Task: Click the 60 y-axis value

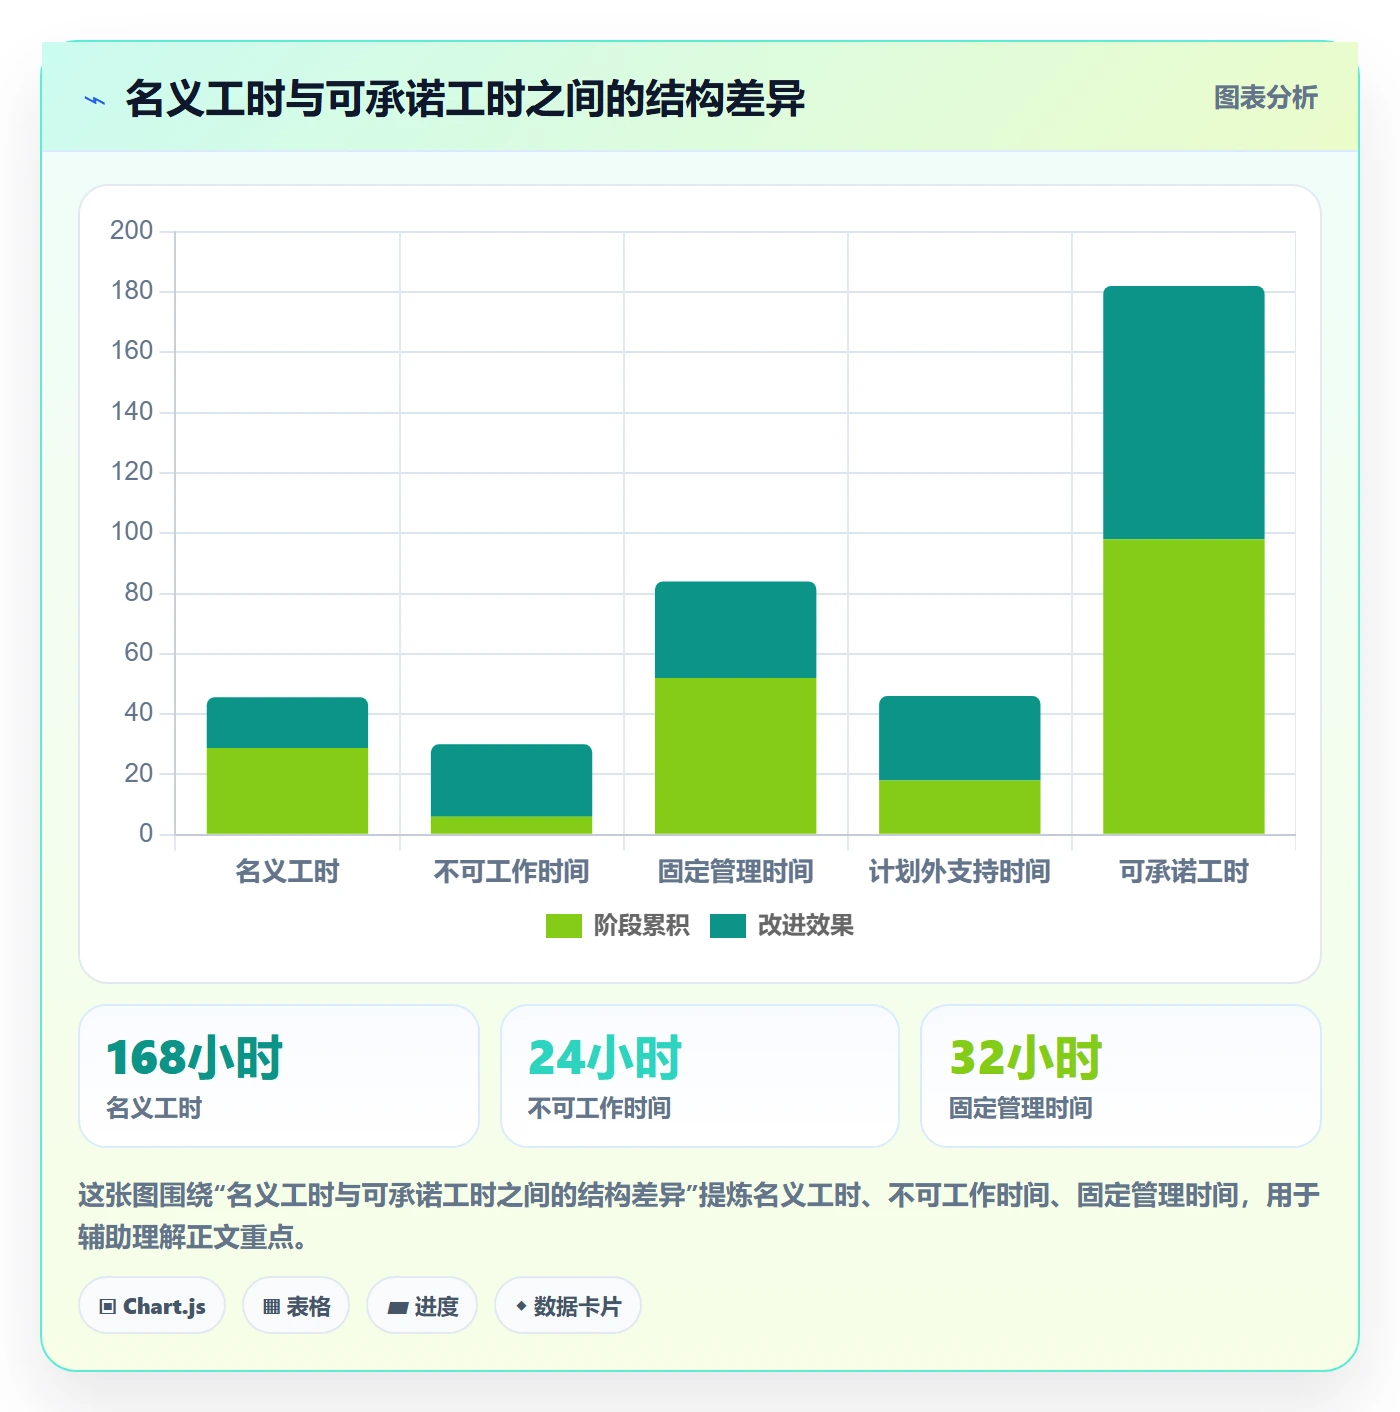Action: [138, 653]
